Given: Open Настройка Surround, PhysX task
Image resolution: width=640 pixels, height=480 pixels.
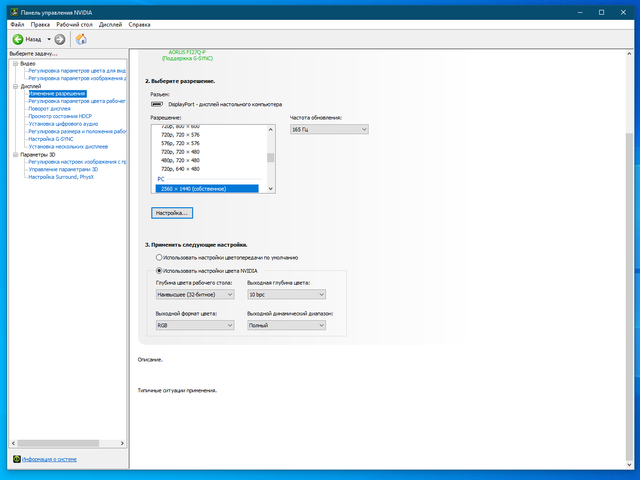Looking at the screenshot, I should (x=61, y=177).
